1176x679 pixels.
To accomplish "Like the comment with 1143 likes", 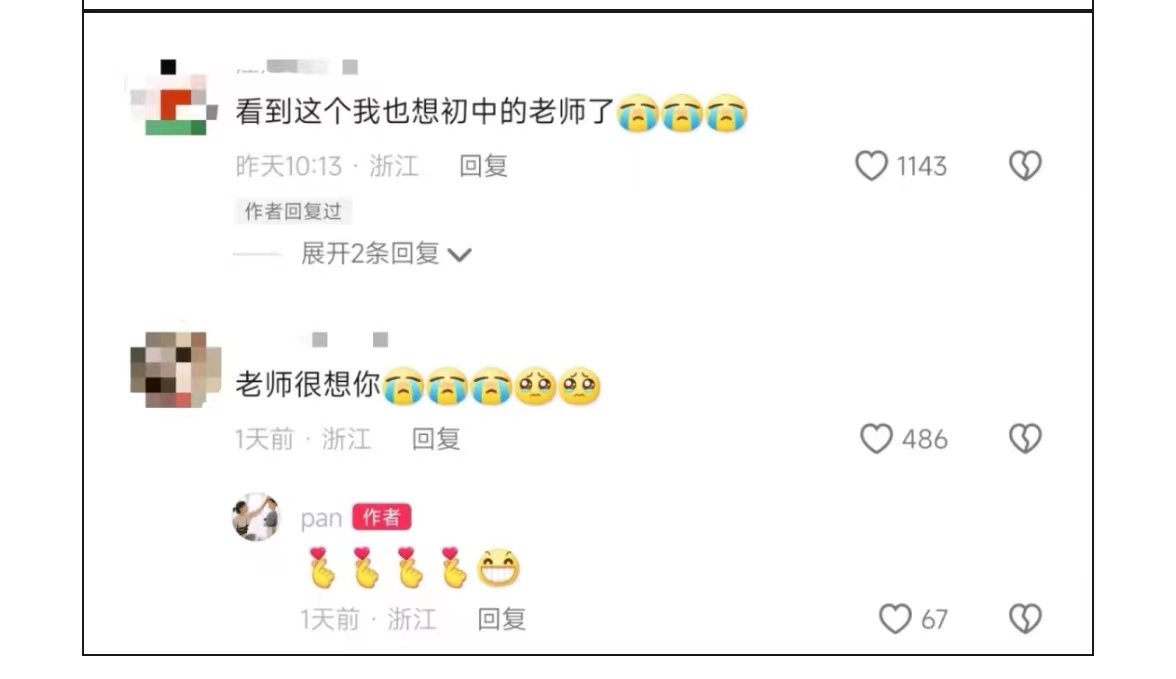I will tap(871, 166).
